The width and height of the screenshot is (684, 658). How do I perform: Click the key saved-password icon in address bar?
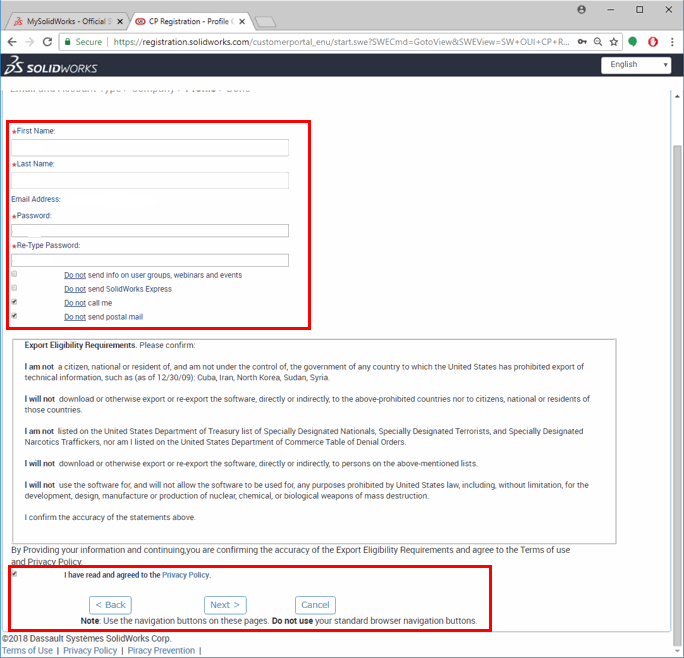tap(578, 42)
